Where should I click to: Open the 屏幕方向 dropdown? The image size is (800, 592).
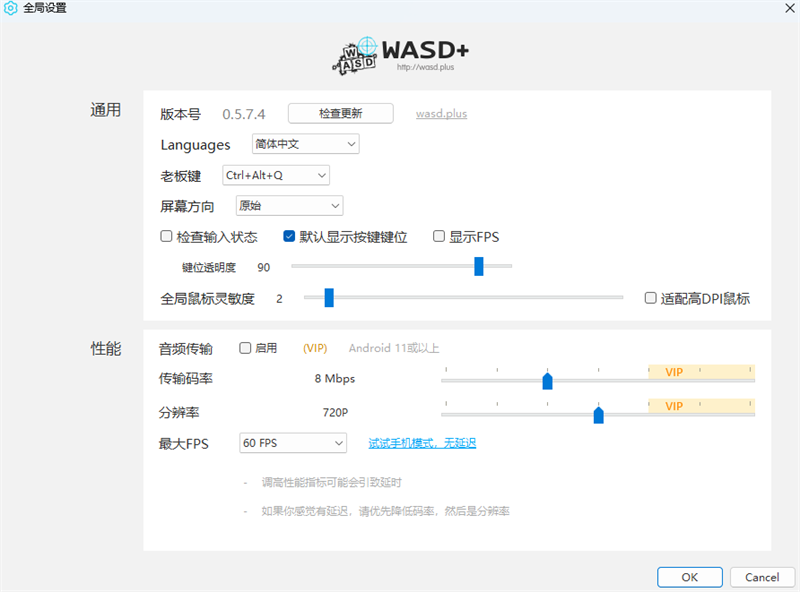pos(289,205)
